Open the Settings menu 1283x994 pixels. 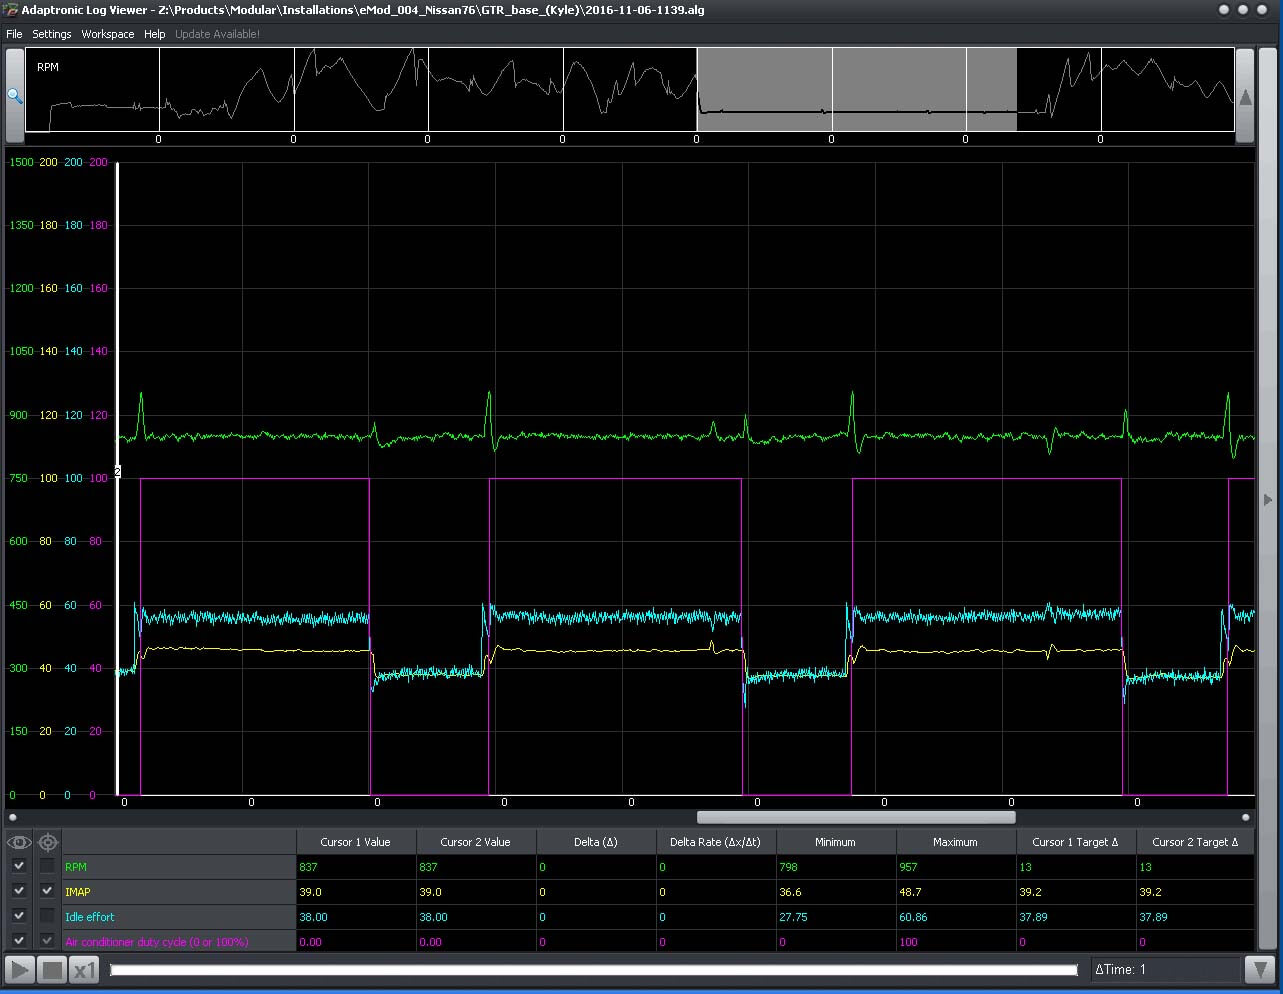[x=52, y=34]
